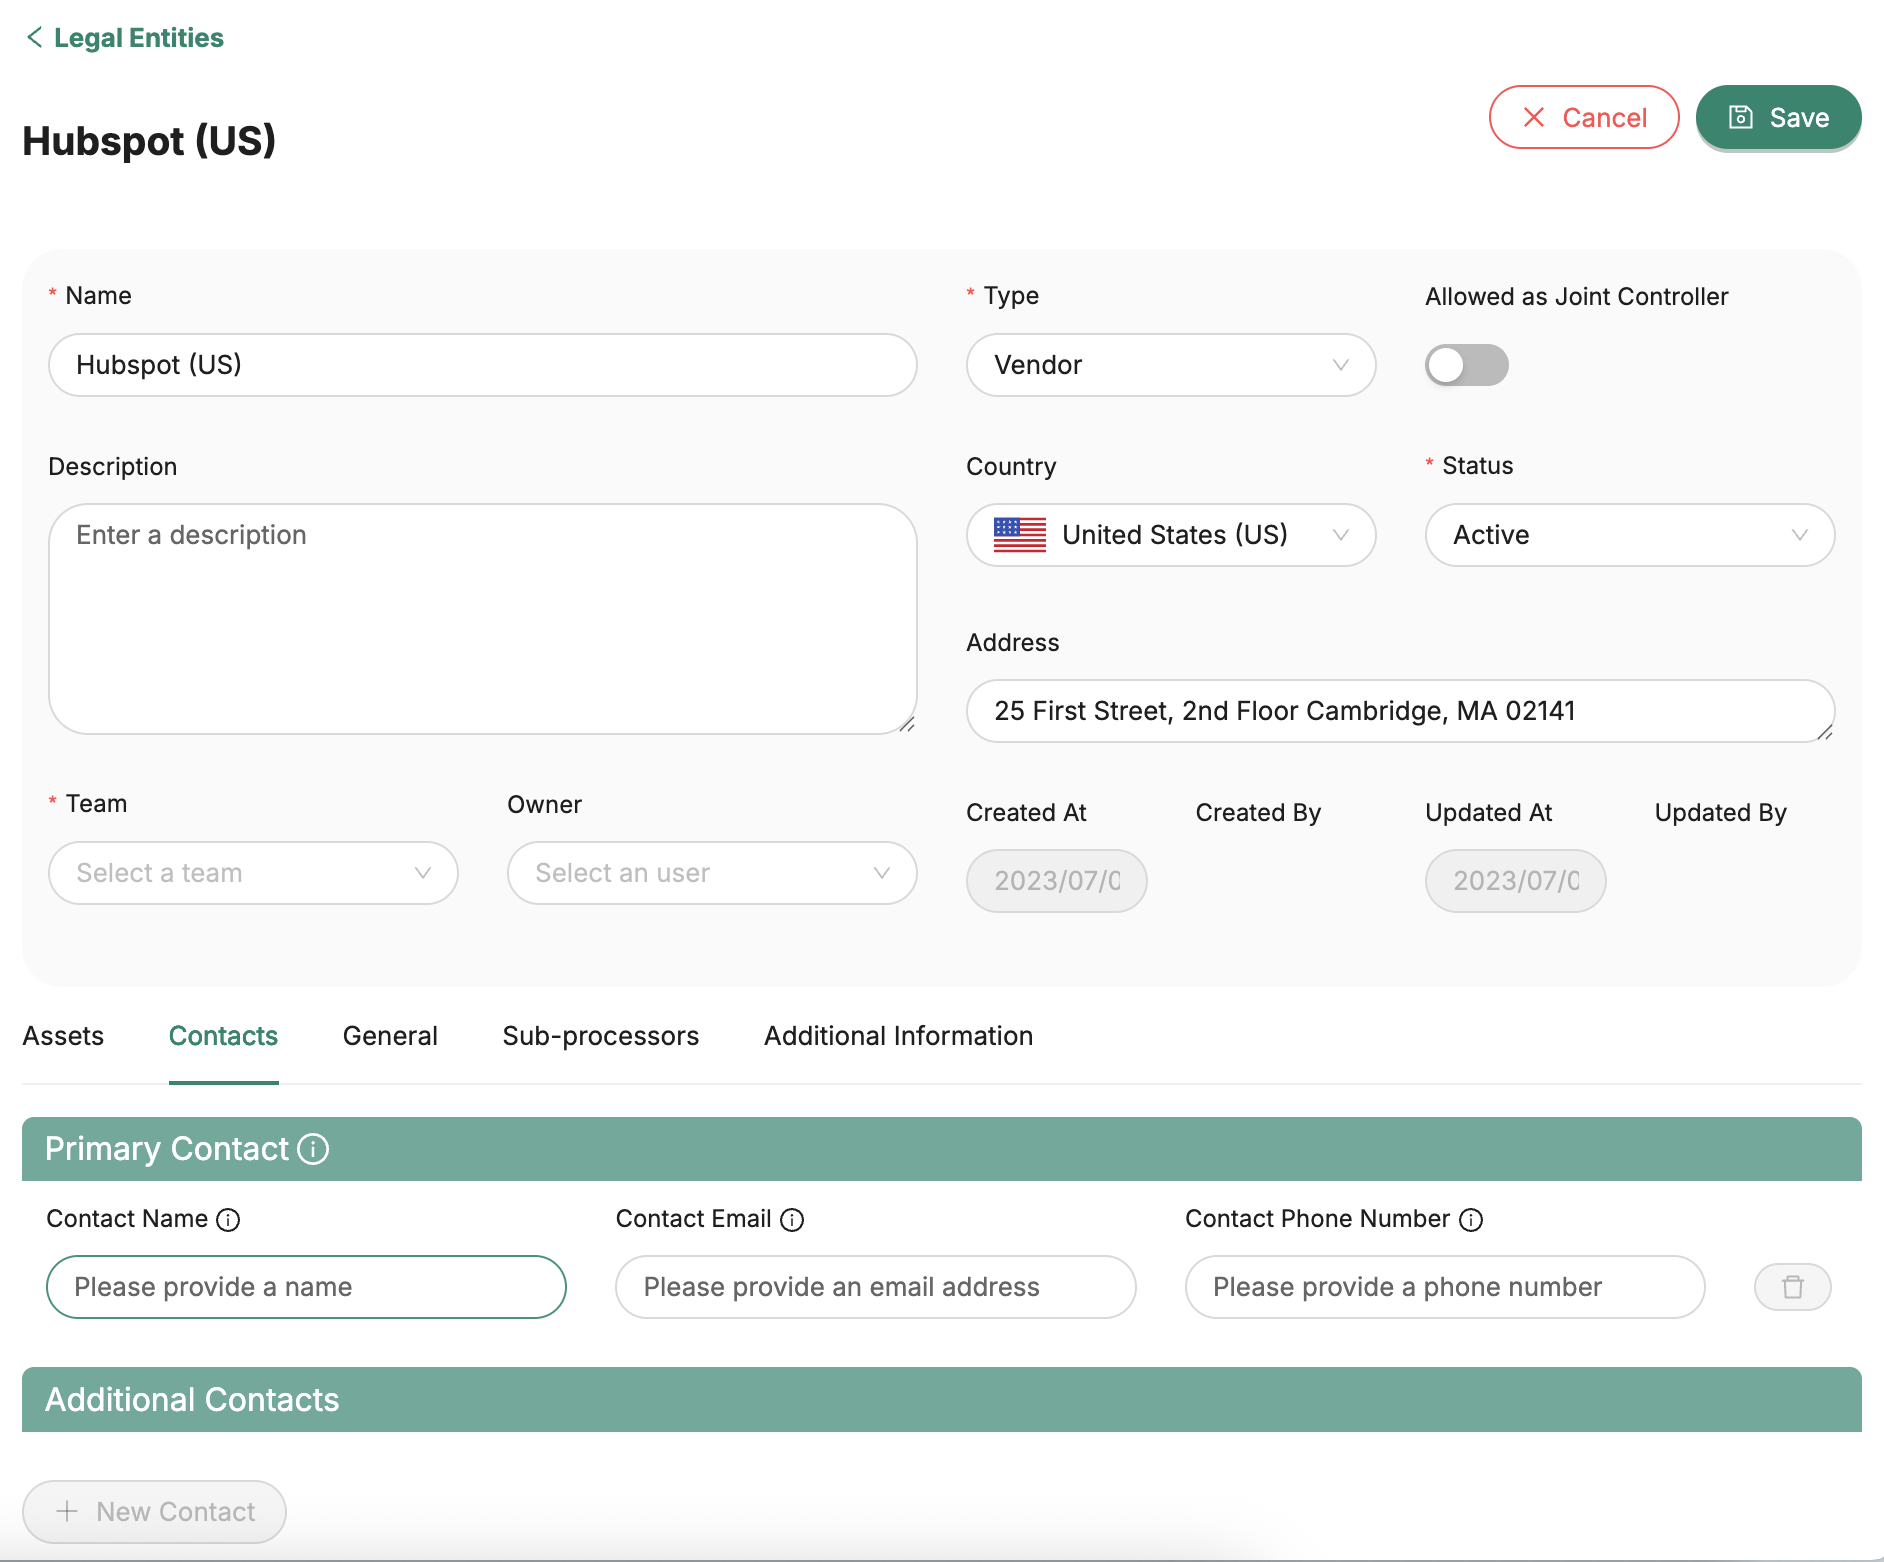Switch to the Sub-processors tab
Screen dimensions: 1884x1562
click(x=601, y=1036)
